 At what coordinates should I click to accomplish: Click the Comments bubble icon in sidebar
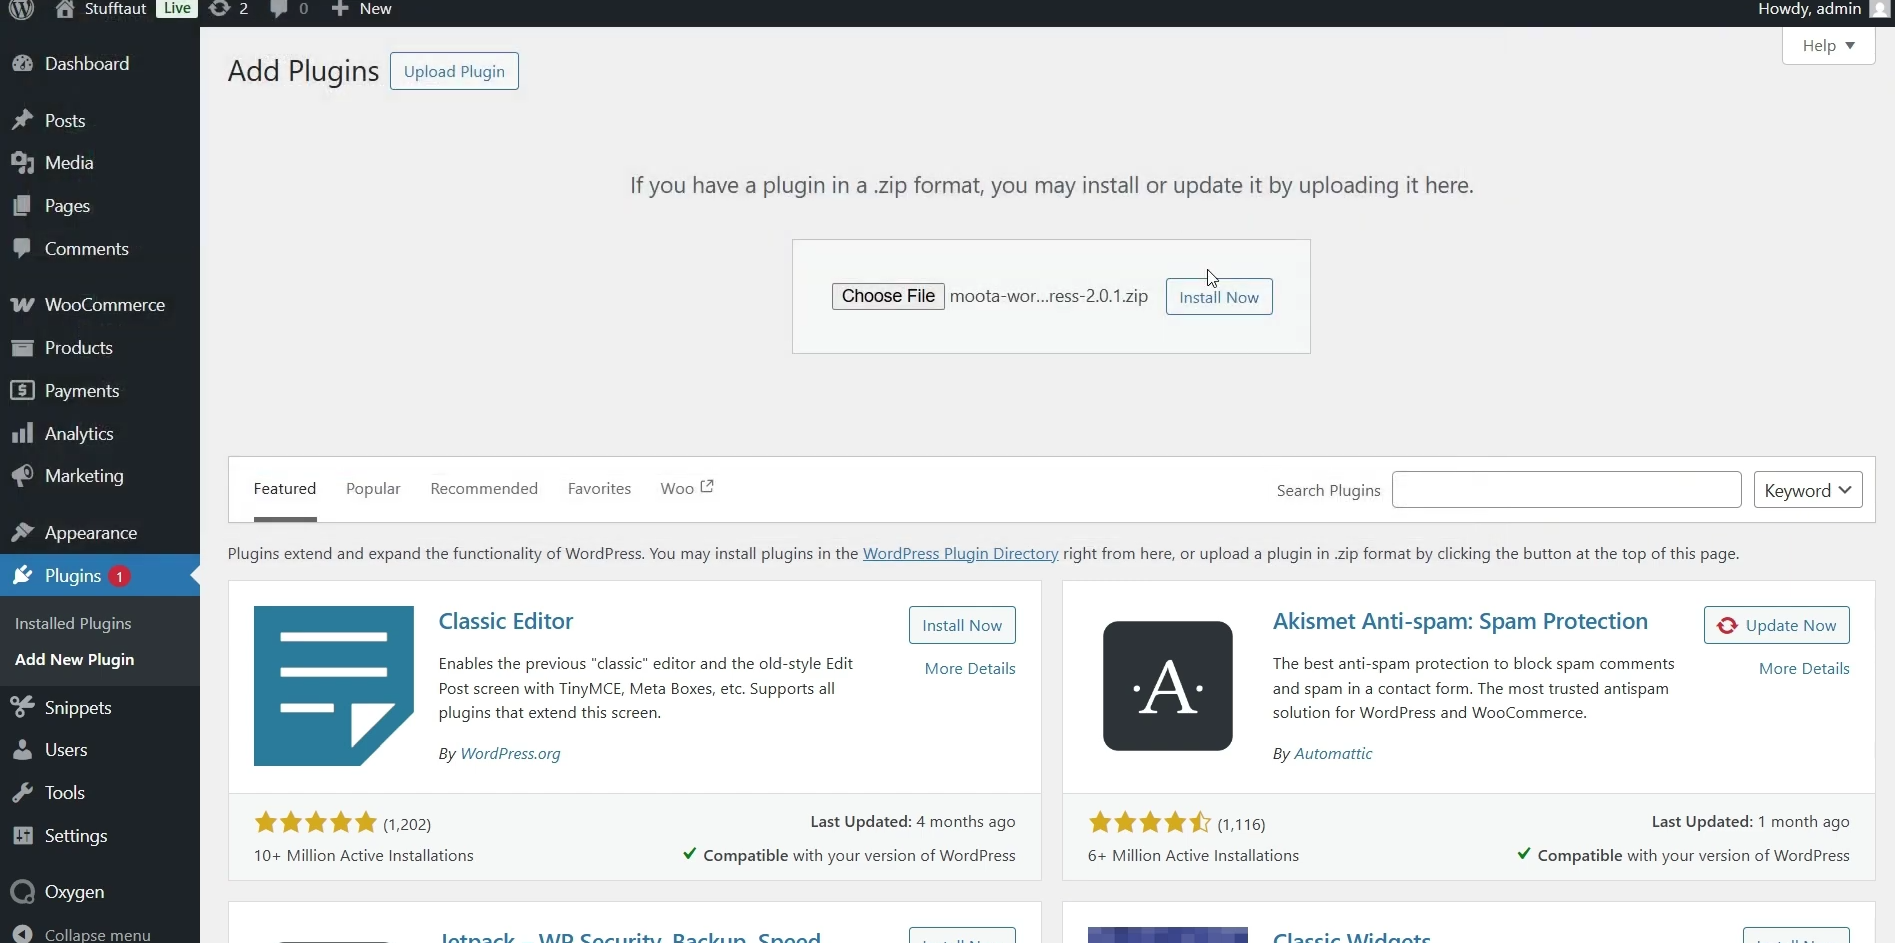(22, 248)
